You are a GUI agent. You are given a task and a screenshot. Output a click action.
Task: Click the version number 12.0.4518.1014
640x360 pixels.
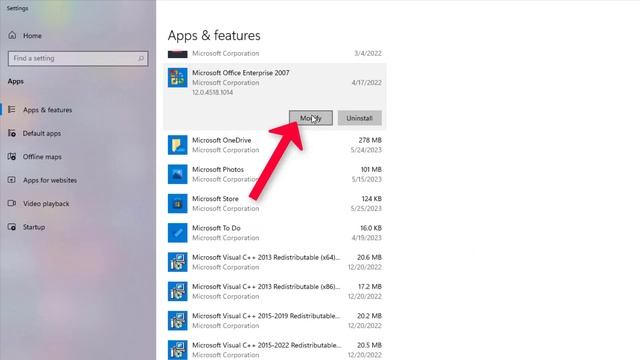(x=213, y=93)
